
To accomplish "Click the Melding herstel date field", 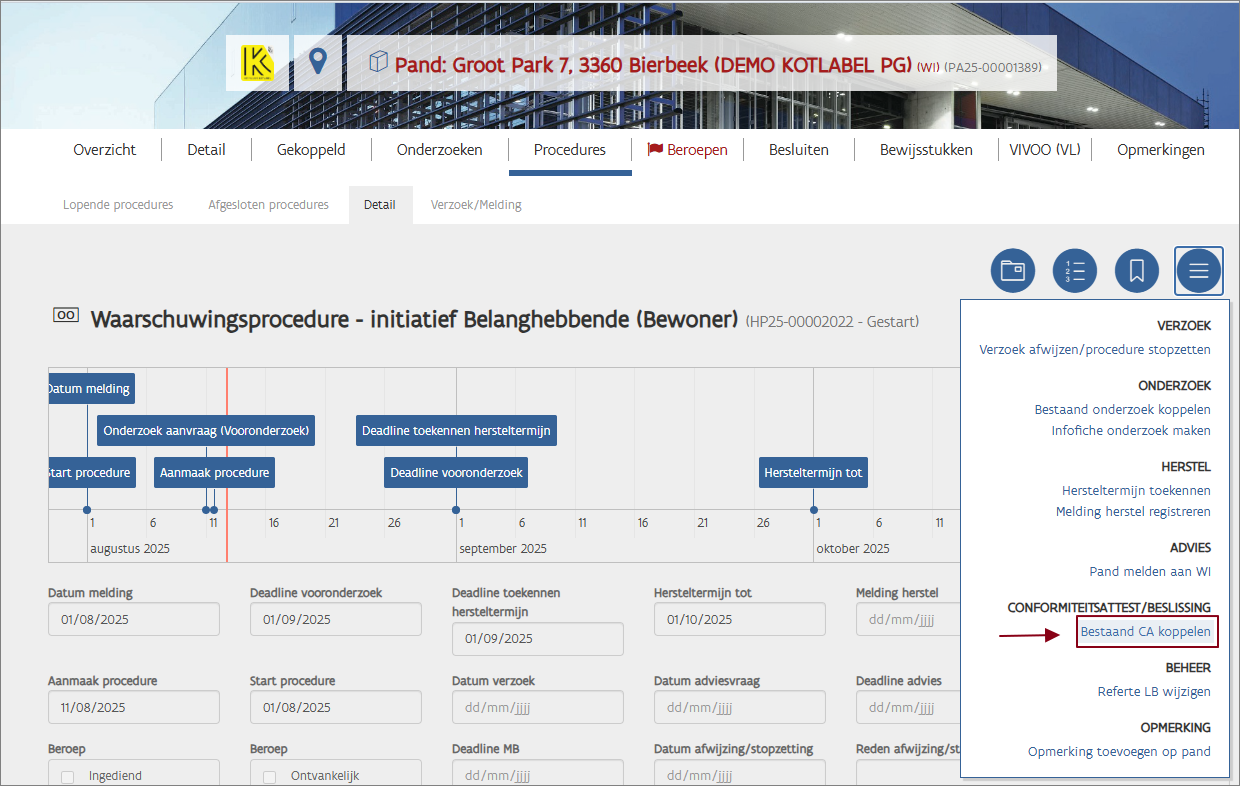I will 906,620.
